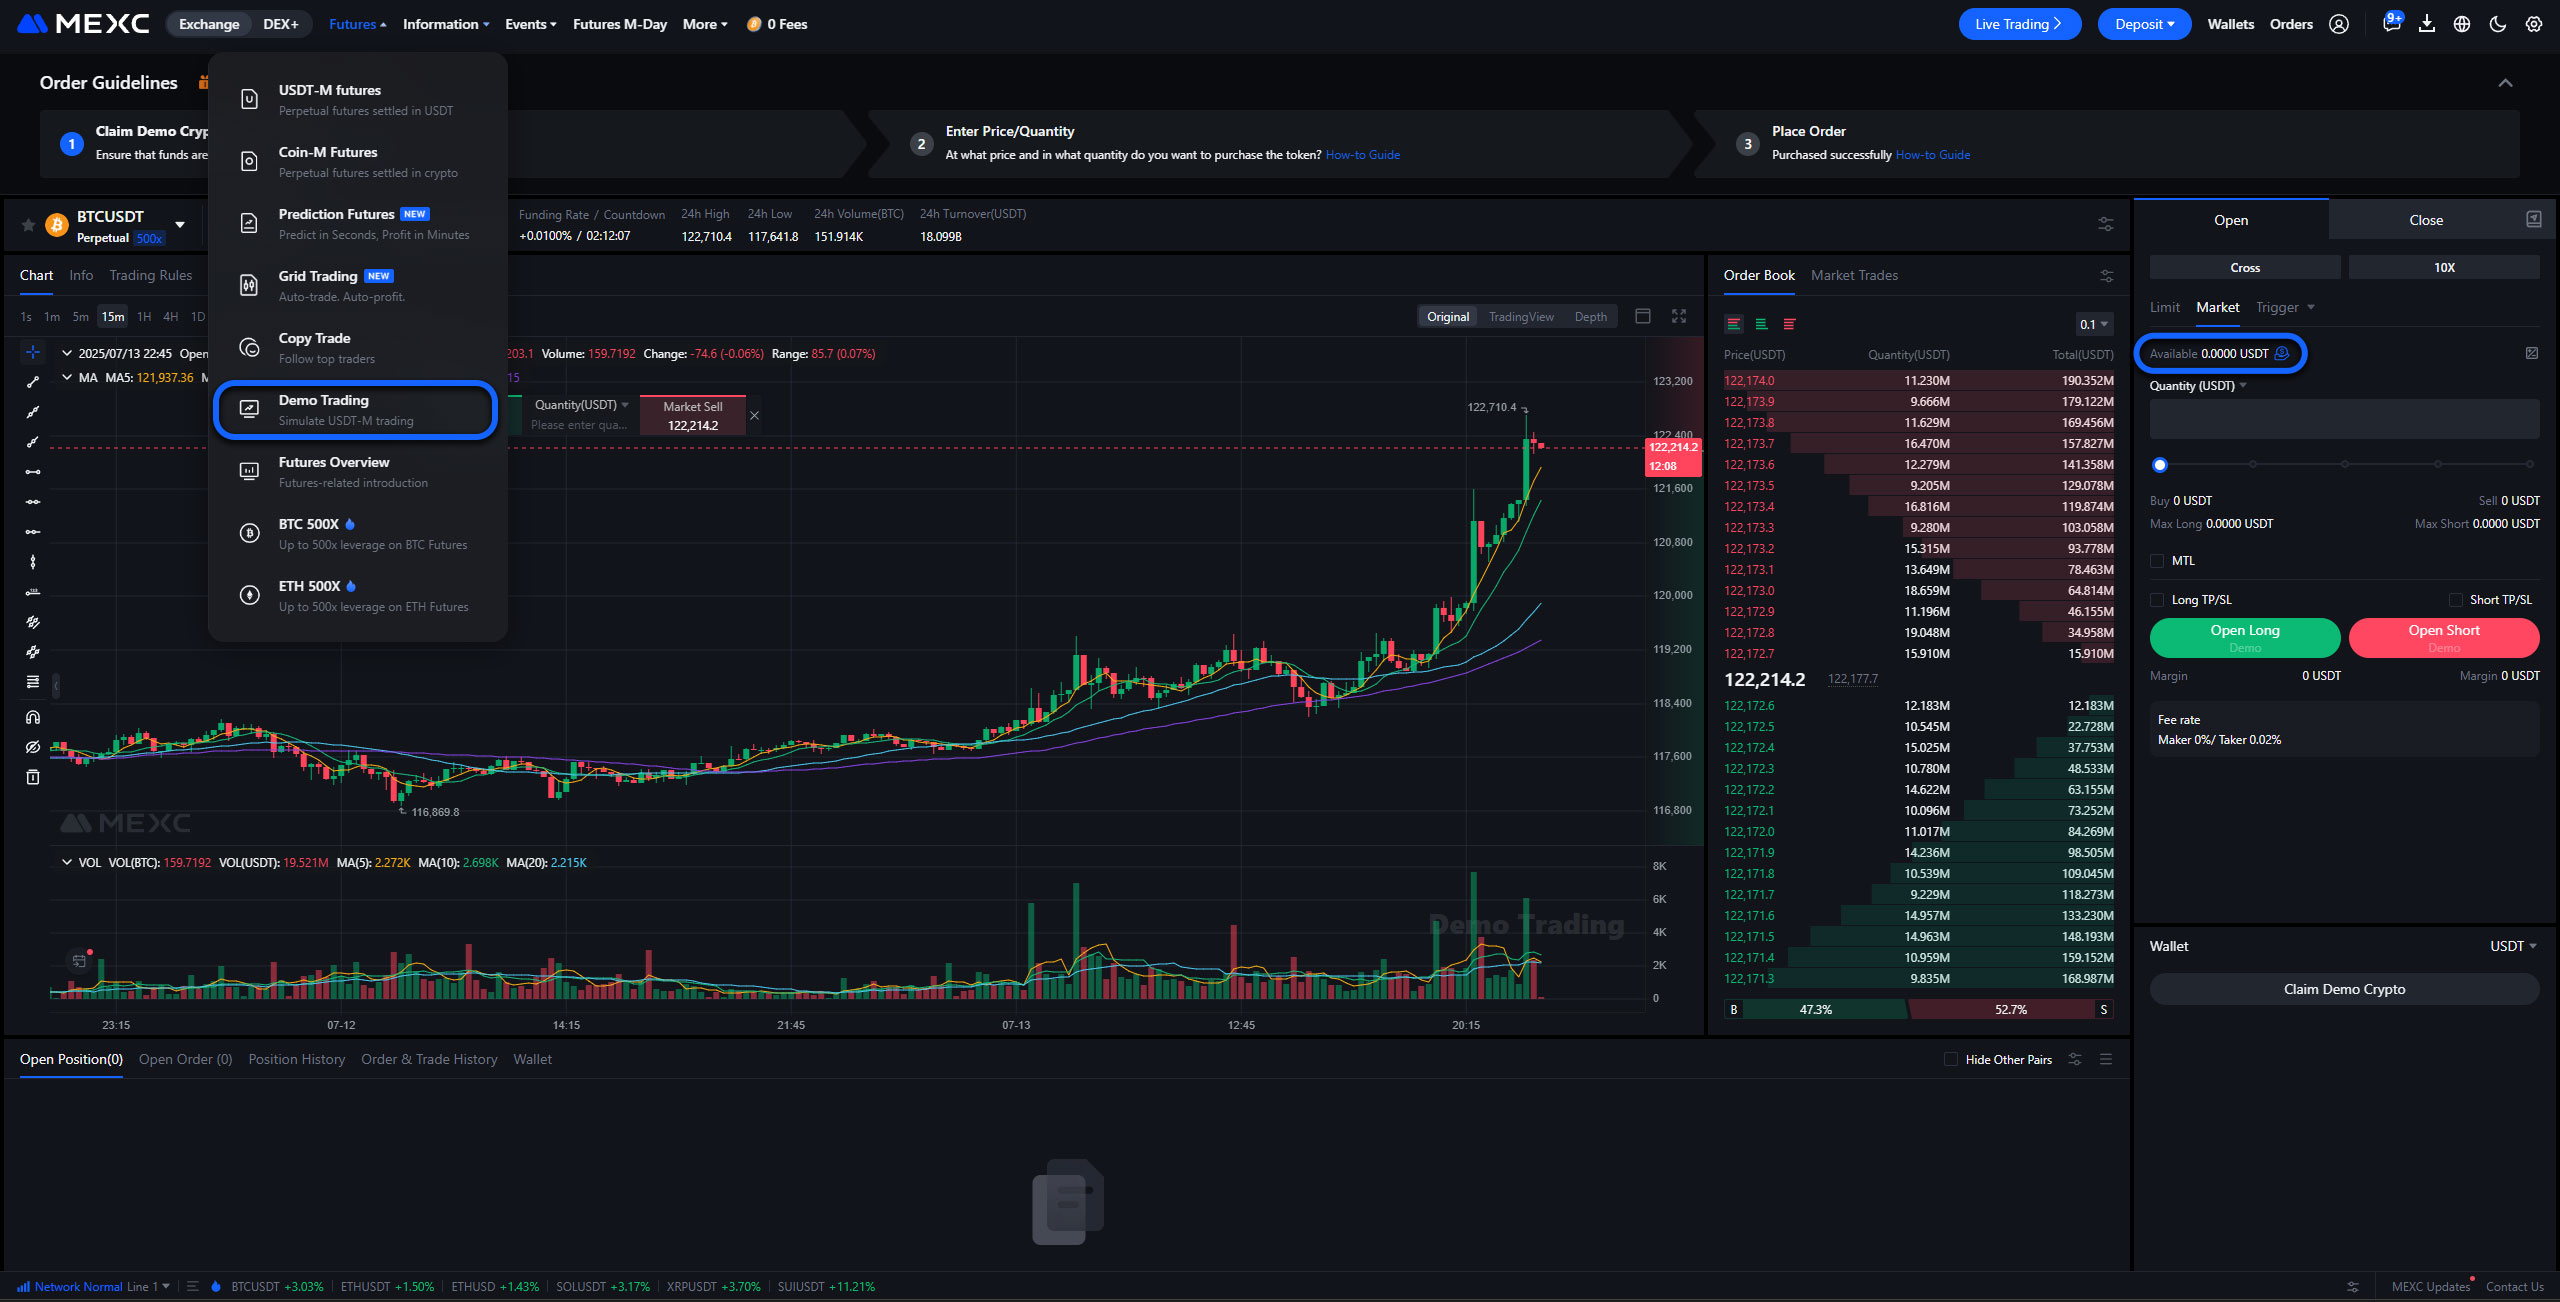Enable the MTL checkbox
Viewport: 2560px width, 1302px height.
[x=2157, y=561]
